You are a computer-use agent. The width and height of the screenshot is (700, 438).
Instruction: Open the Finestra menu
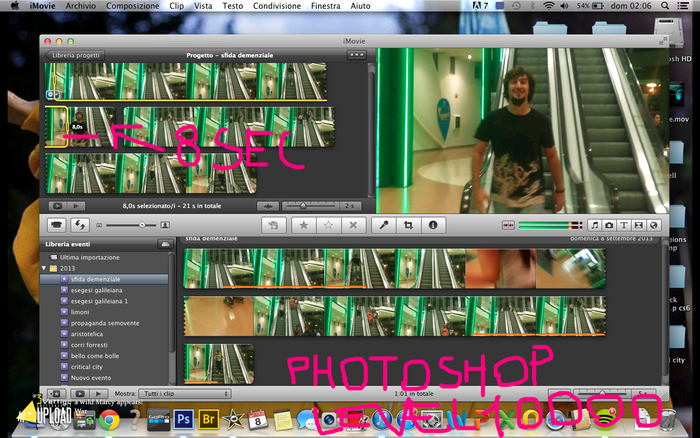[325, 6]
